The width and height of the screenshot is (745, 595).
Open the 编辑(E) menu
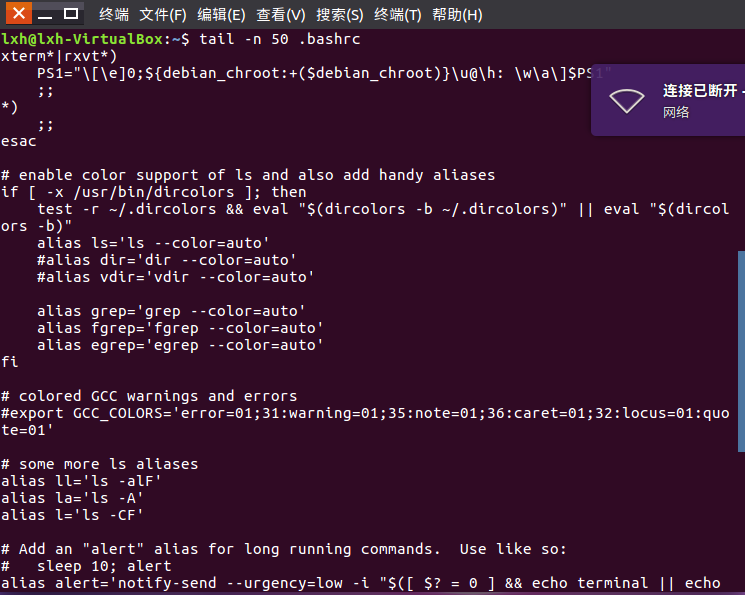221,15
